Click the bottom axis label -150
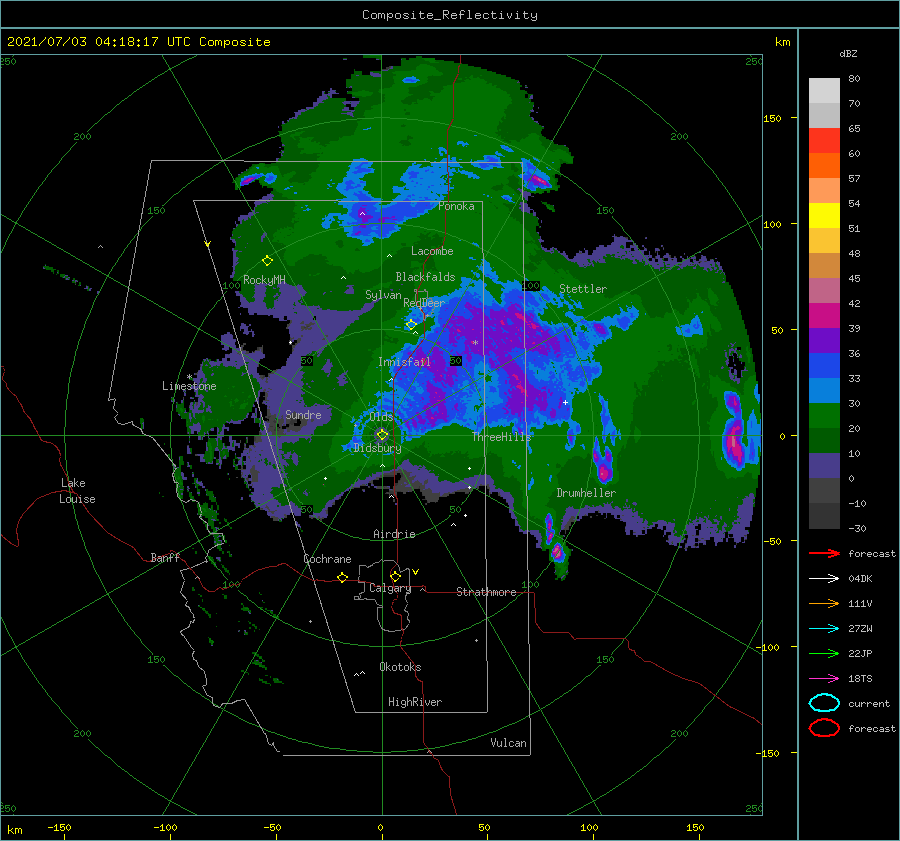 tap(59, 827)
